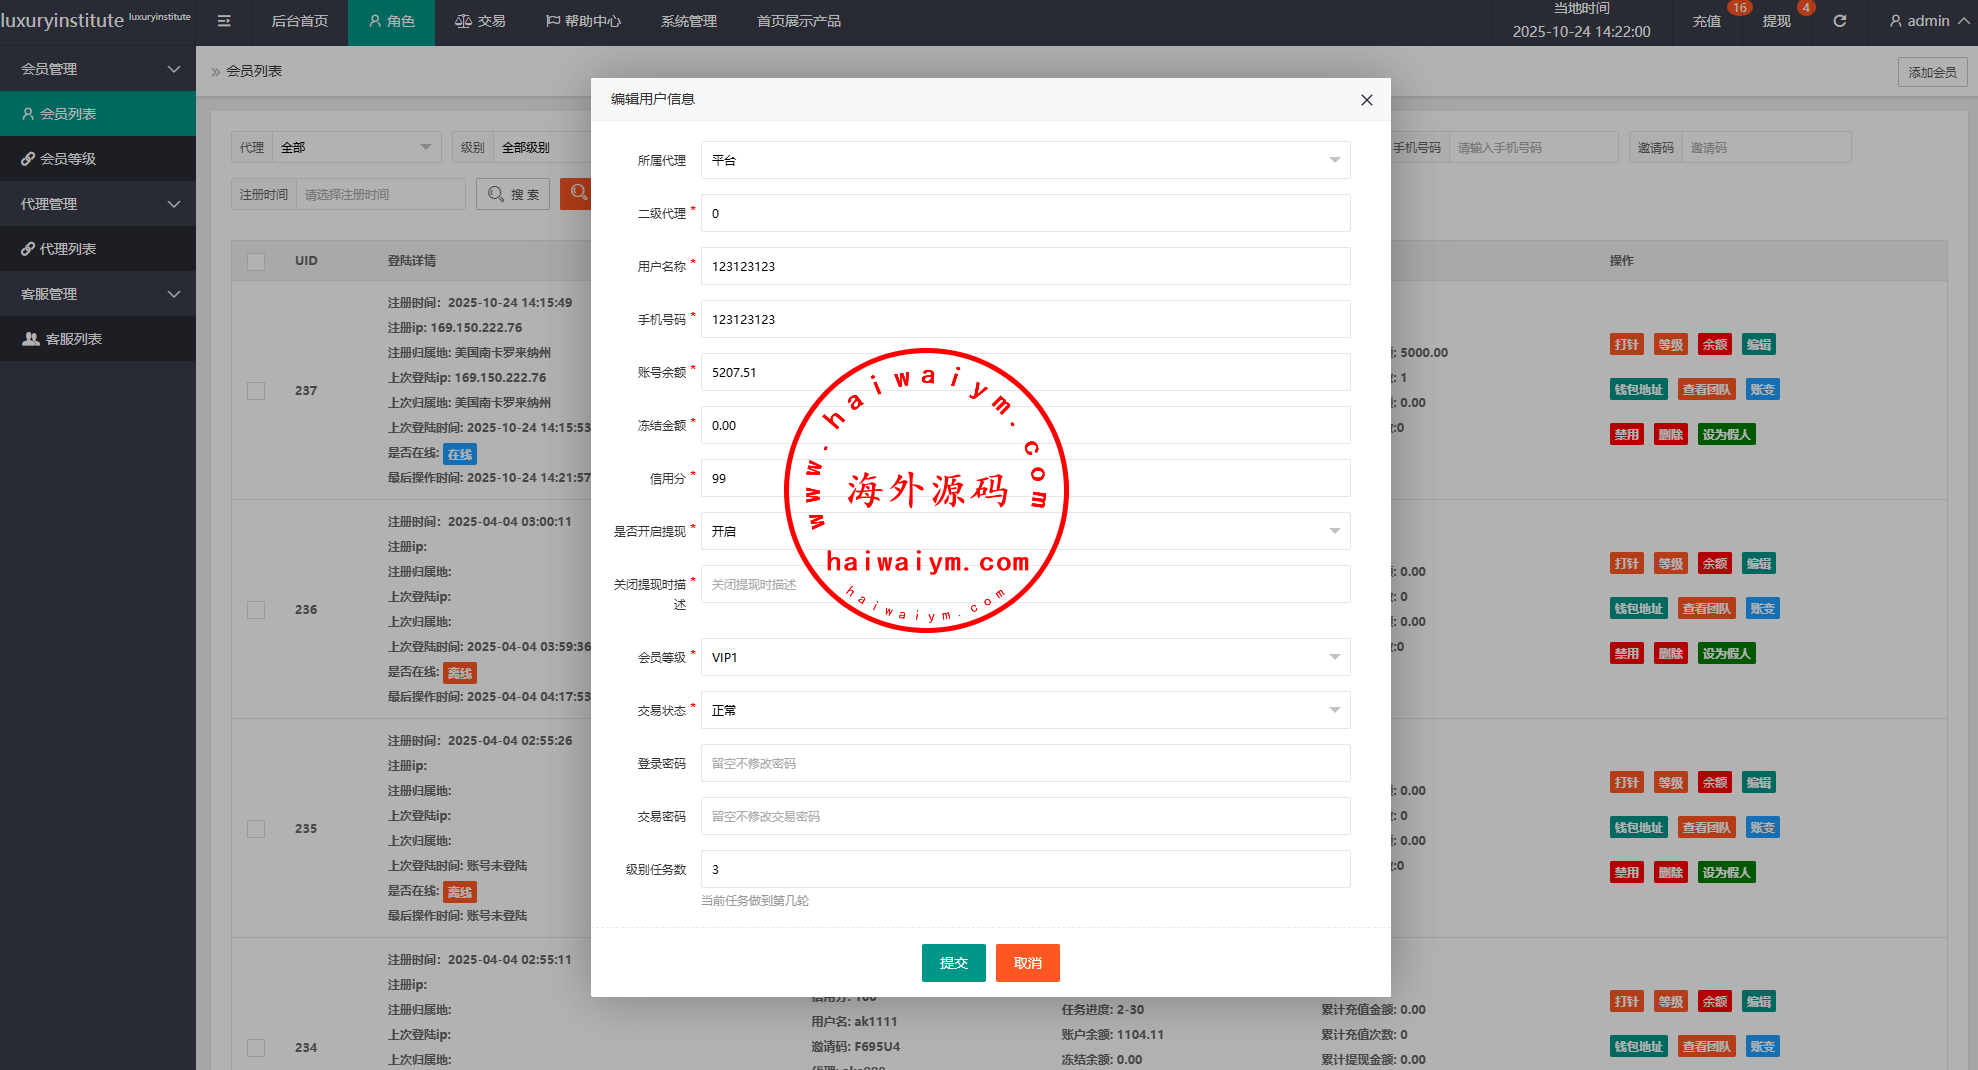Close the edit user info dialog
This screenshot has width=1978, height=1070.
(1366, 100)
